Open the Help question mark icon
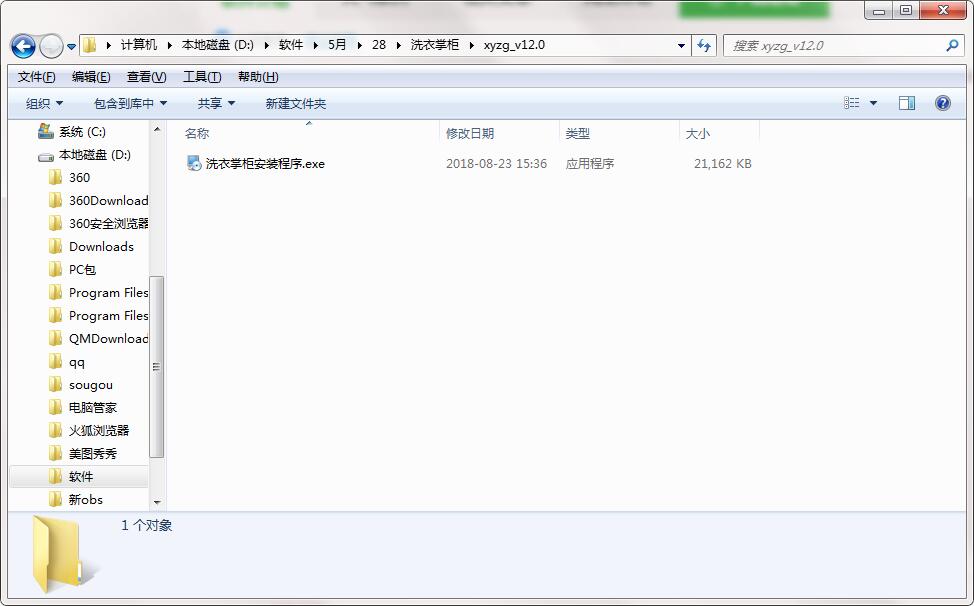Image resolution: width=974 pixels, height=606 pixels. click(x=942, y=103)
